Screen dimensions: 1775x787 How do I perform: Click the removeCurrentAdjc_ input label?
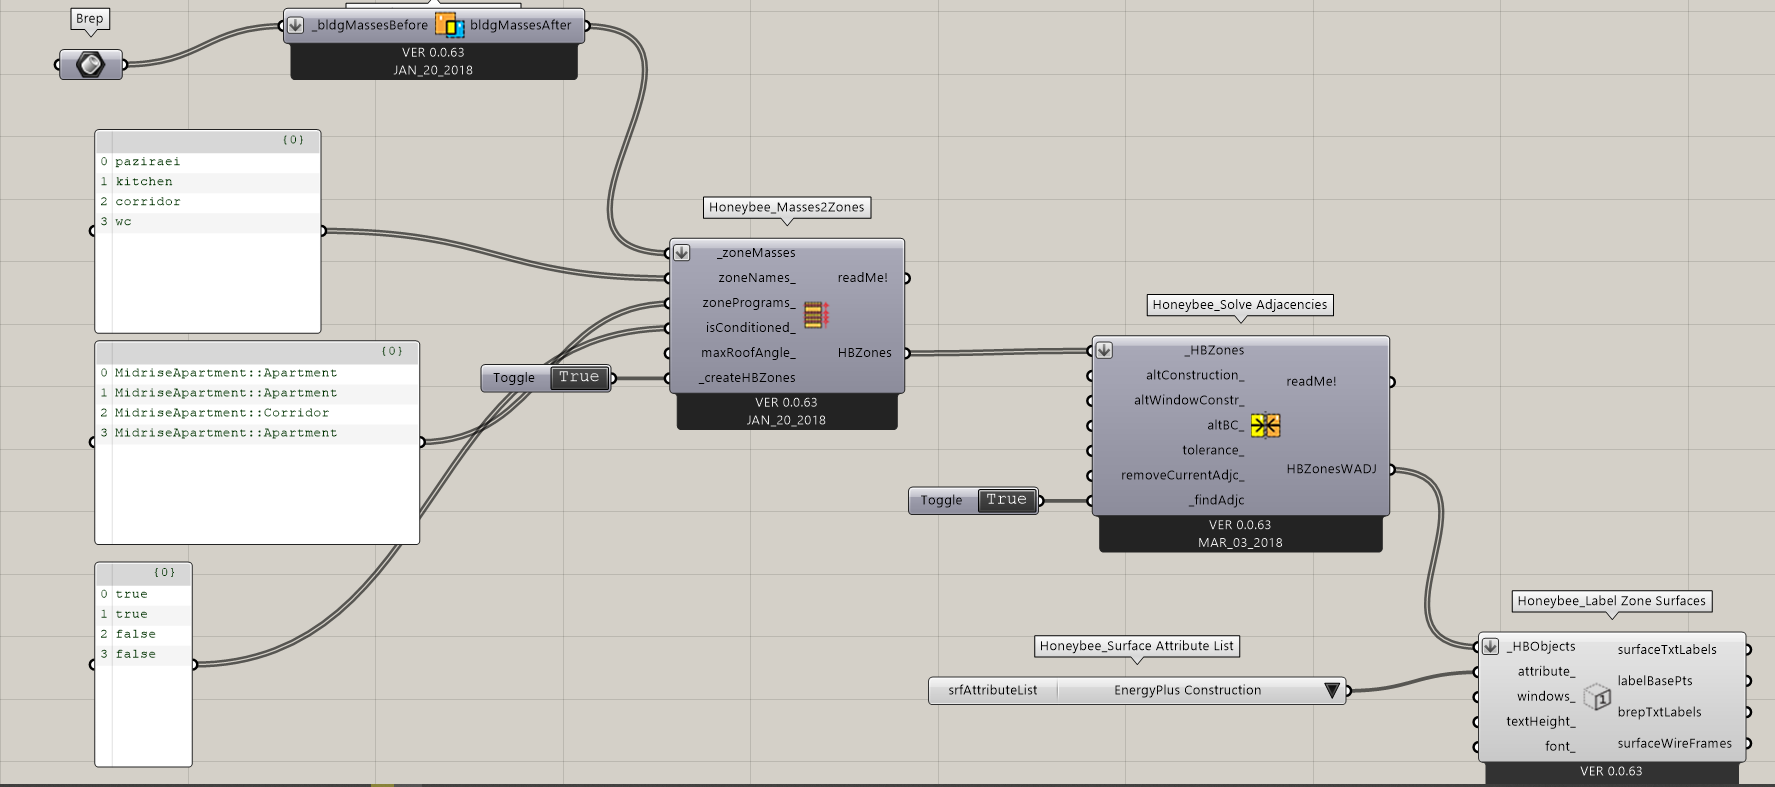(1183, 475)
